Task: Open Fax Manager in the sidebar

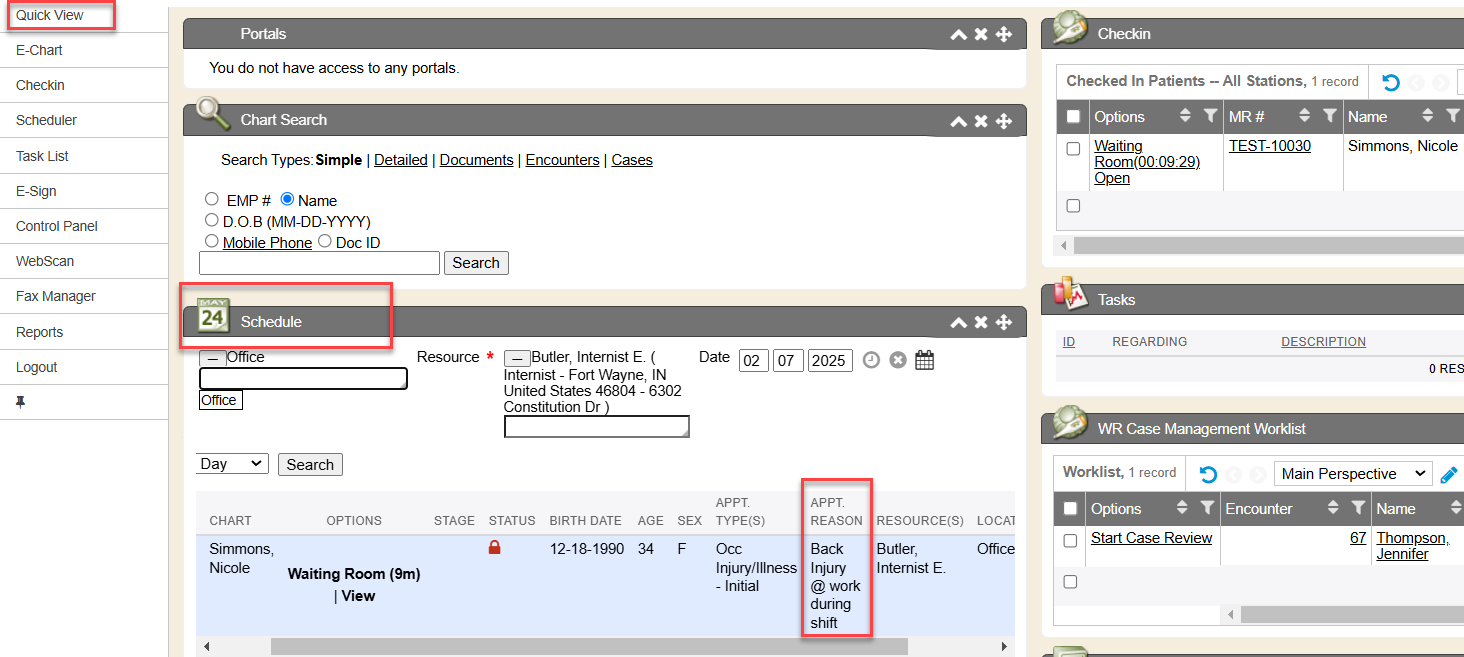Action: 56,296
